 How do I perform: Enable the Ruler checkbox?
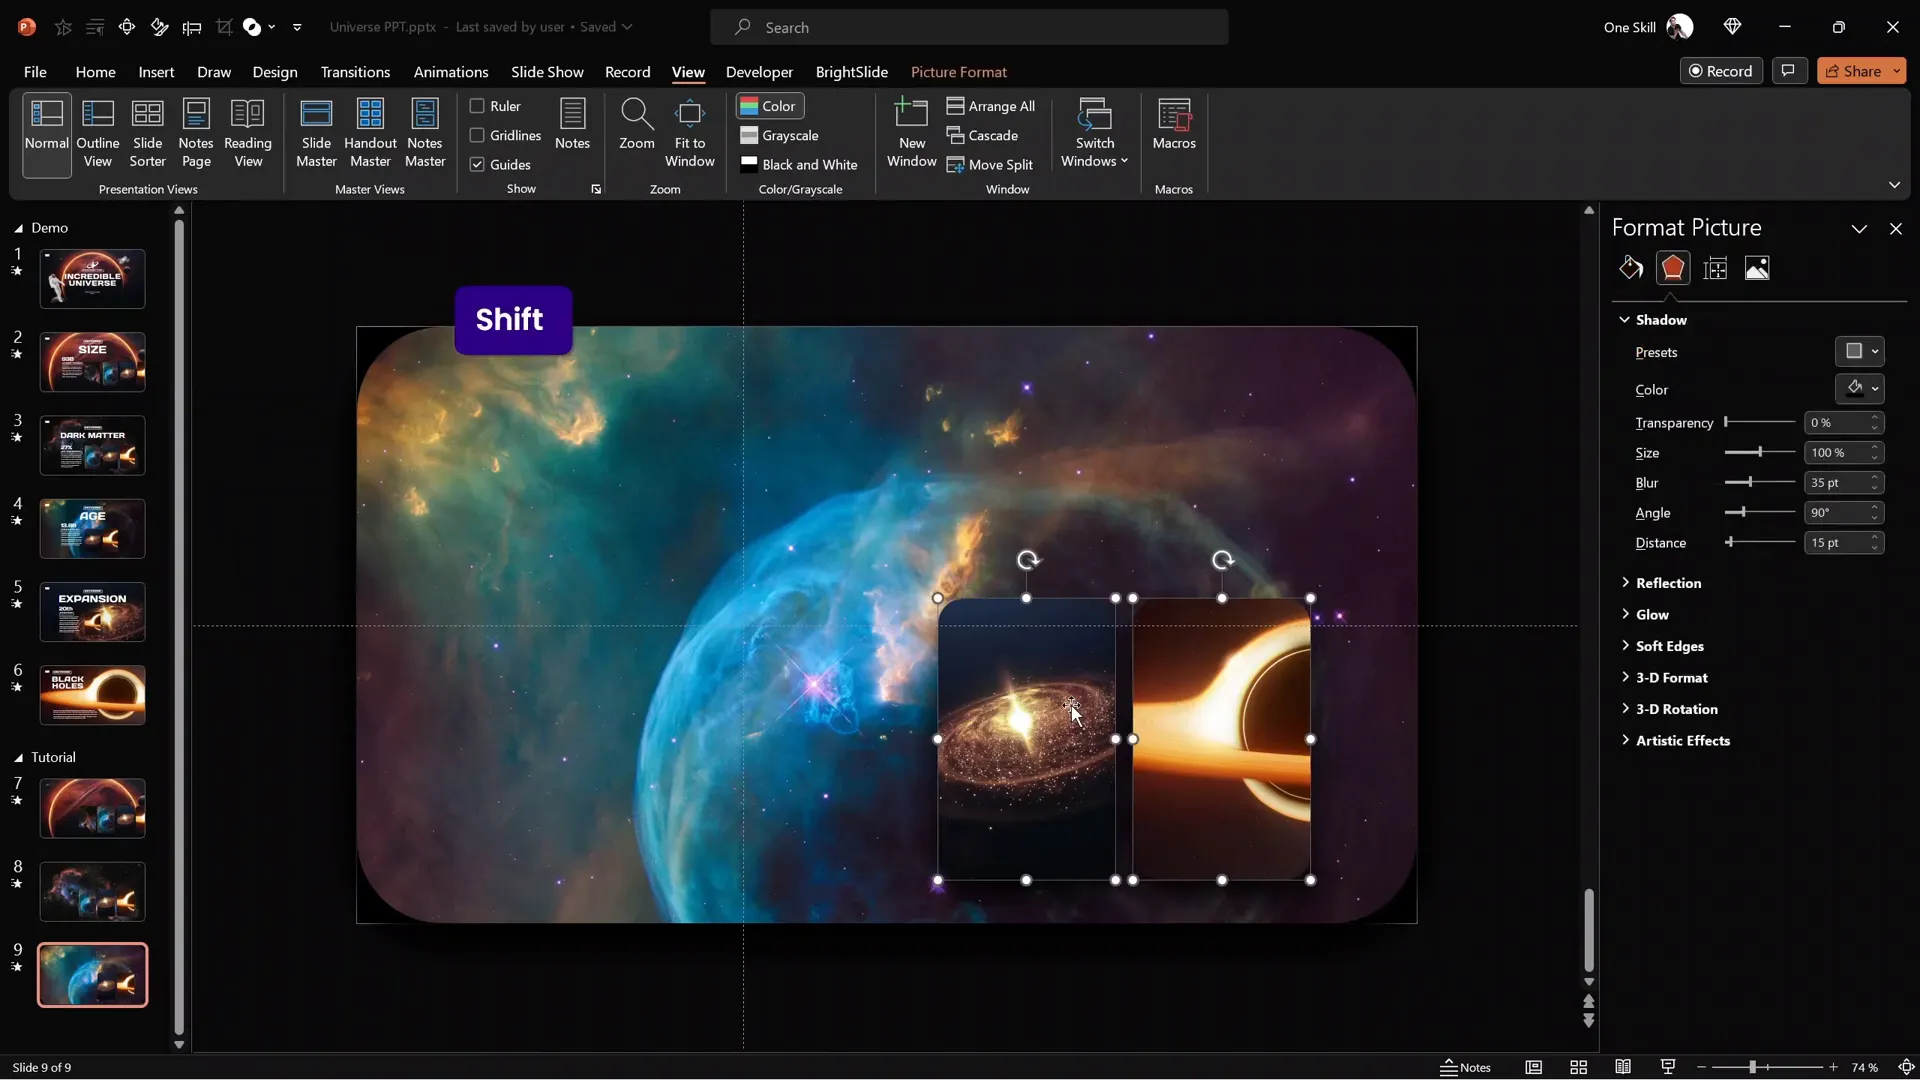[477, 106]
